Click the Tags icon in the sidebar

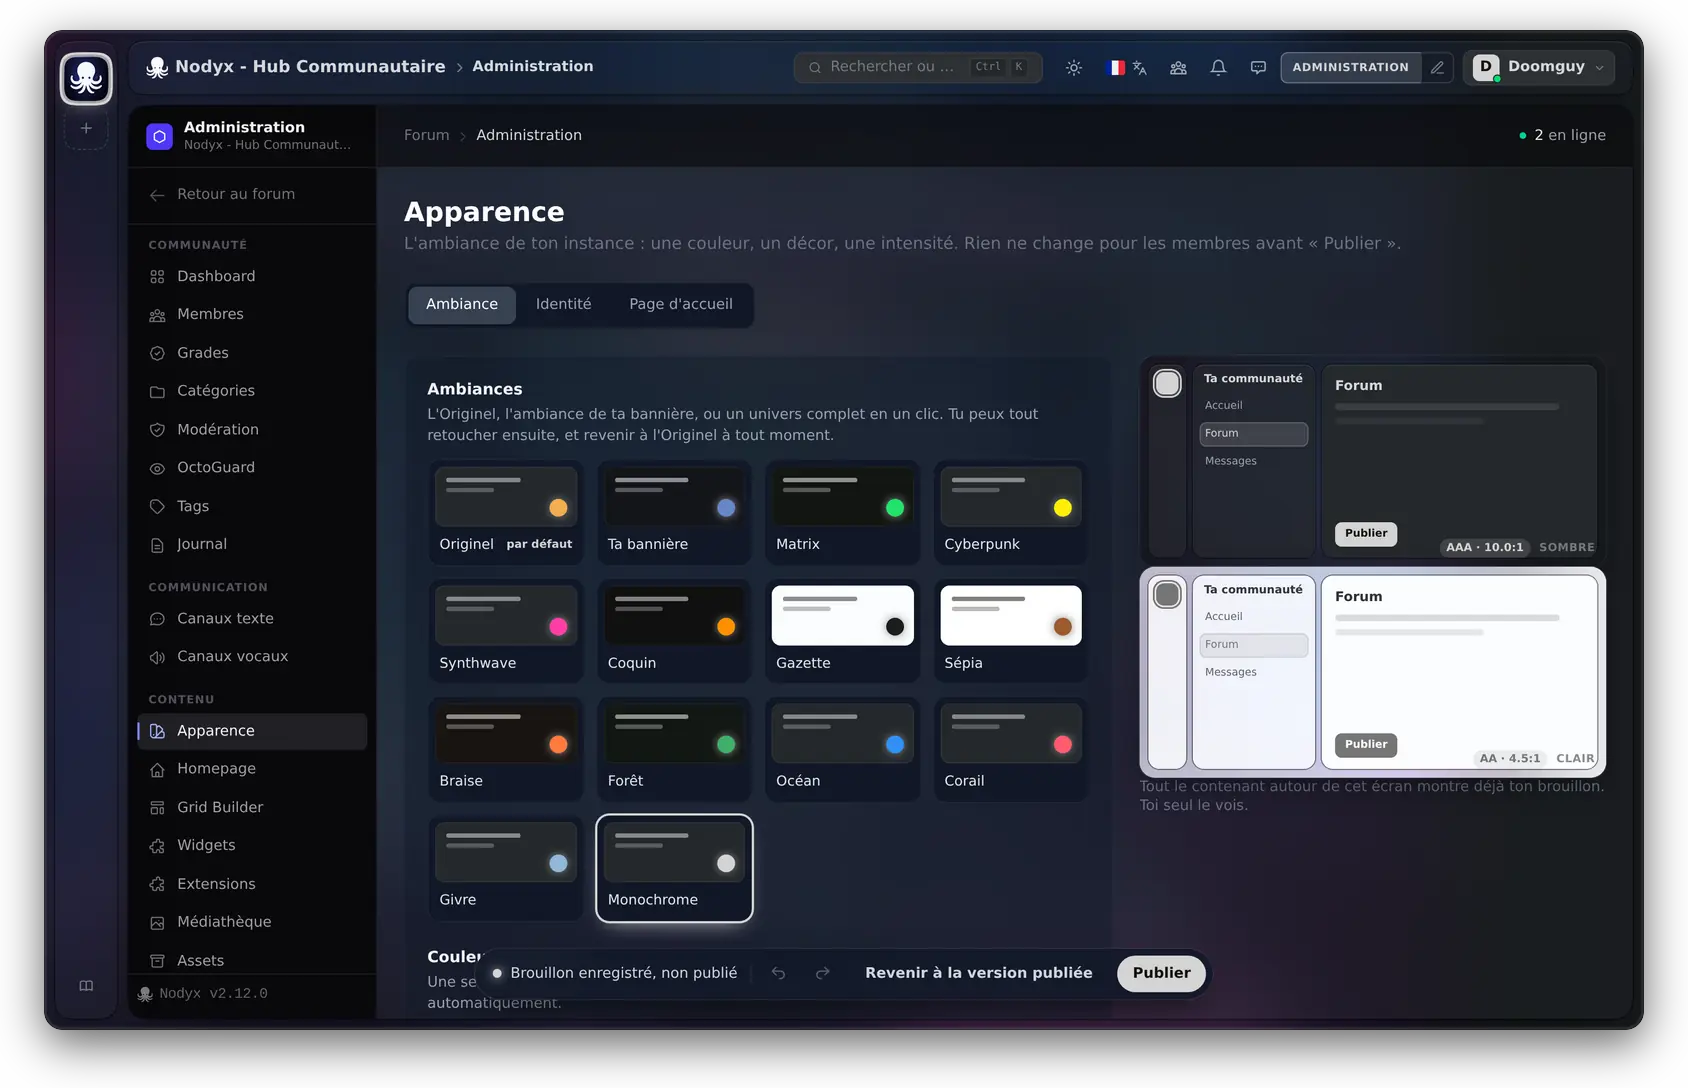pyautogui.click(x=157, y=507)
